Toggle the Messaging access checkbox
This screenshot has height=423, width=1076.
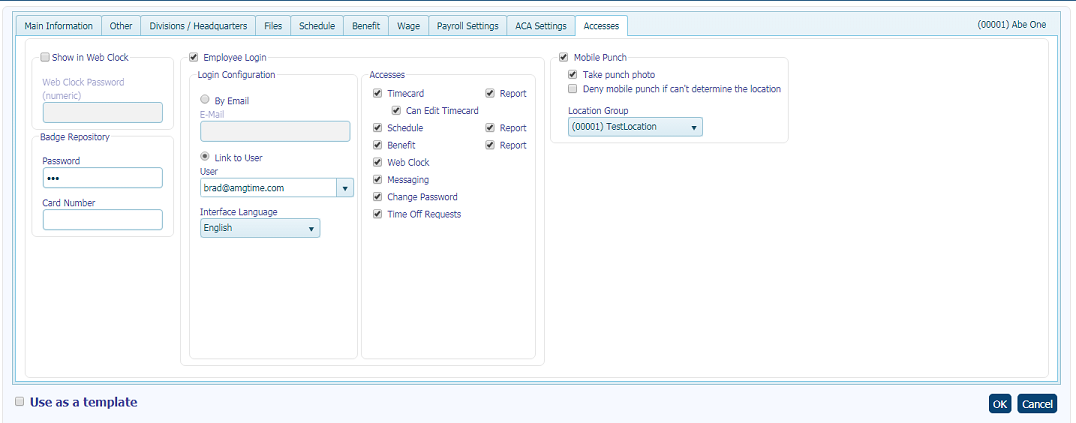[377, 179]
